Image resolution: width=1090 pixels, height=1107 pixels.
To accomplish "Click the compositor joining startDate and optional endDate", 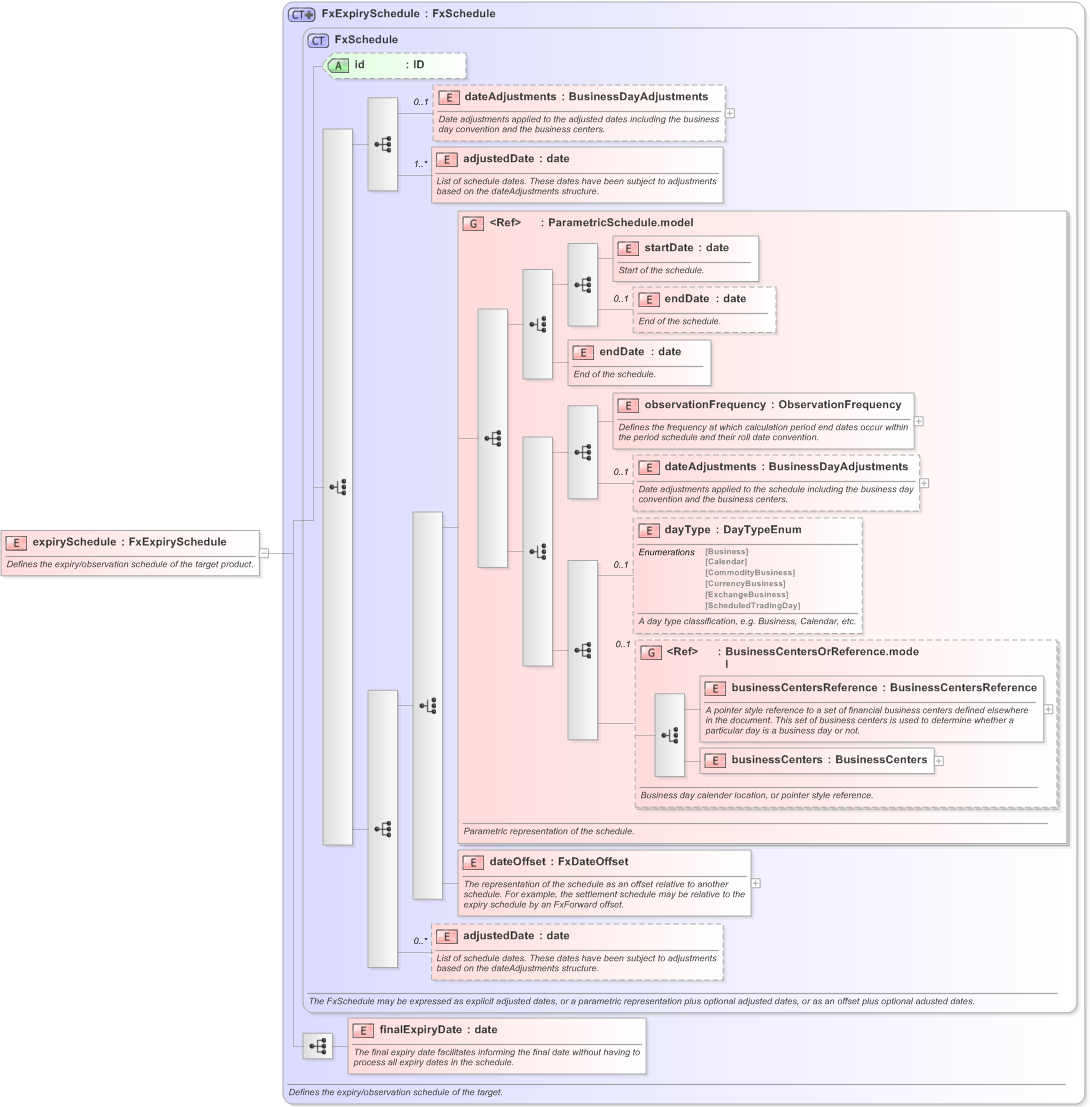I will [x=582, y=285].
